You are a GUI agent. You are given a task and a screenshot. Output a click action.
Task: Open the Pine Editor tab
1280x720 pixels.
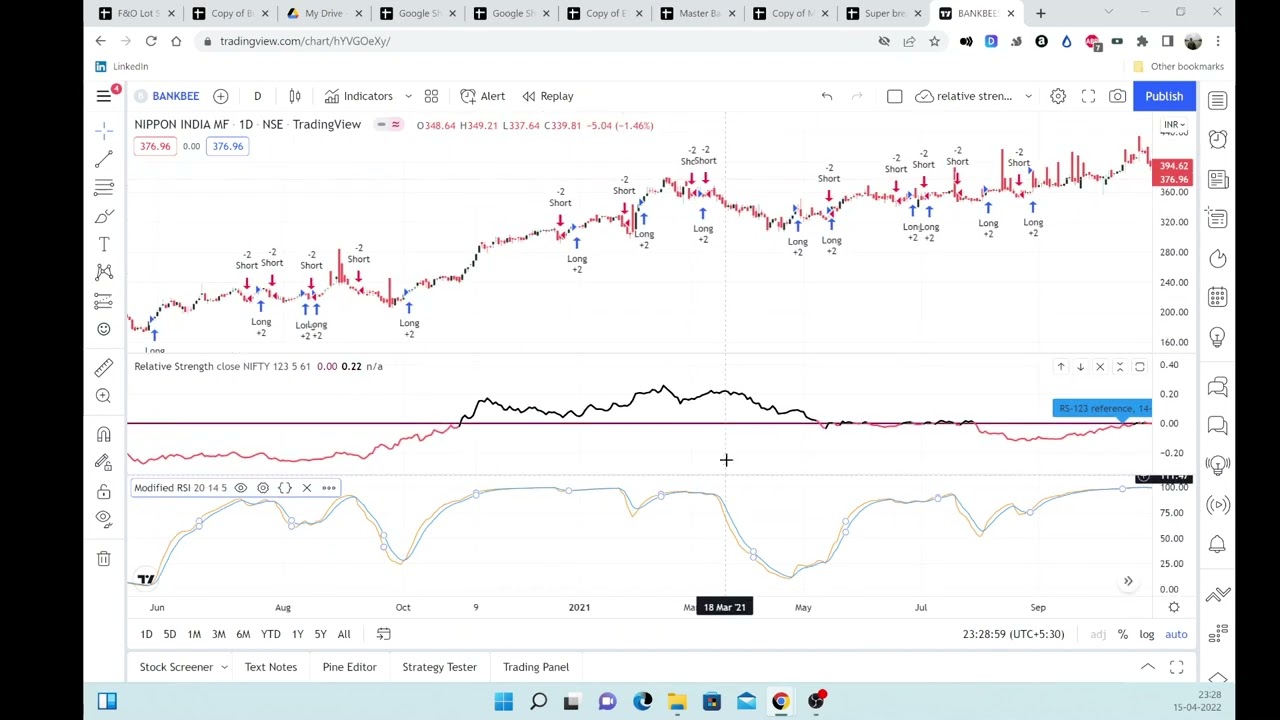tap(349, 667)
